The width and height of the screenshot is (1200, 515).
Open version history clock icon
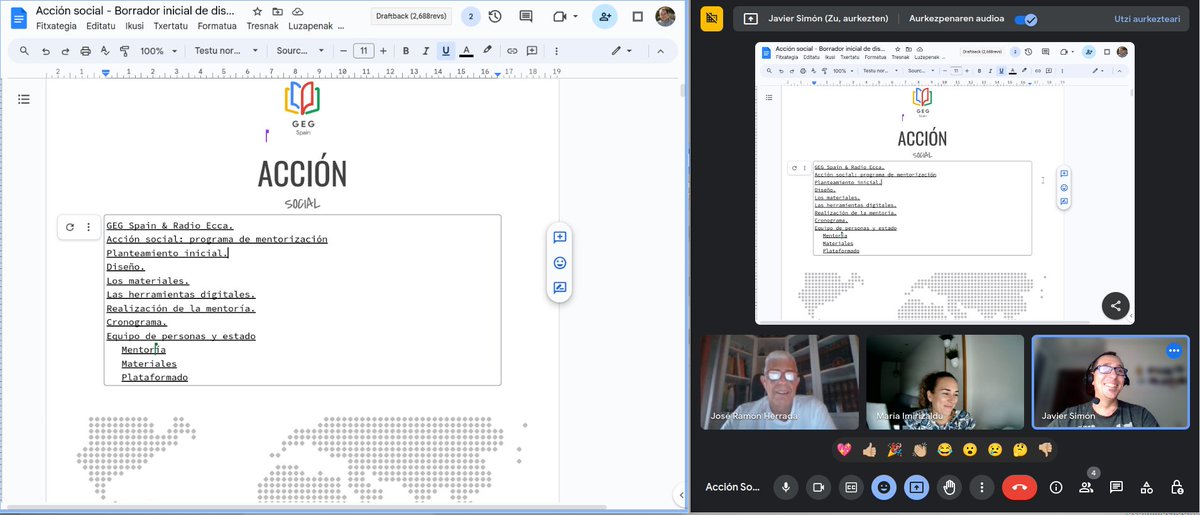(x=495, y=17)
